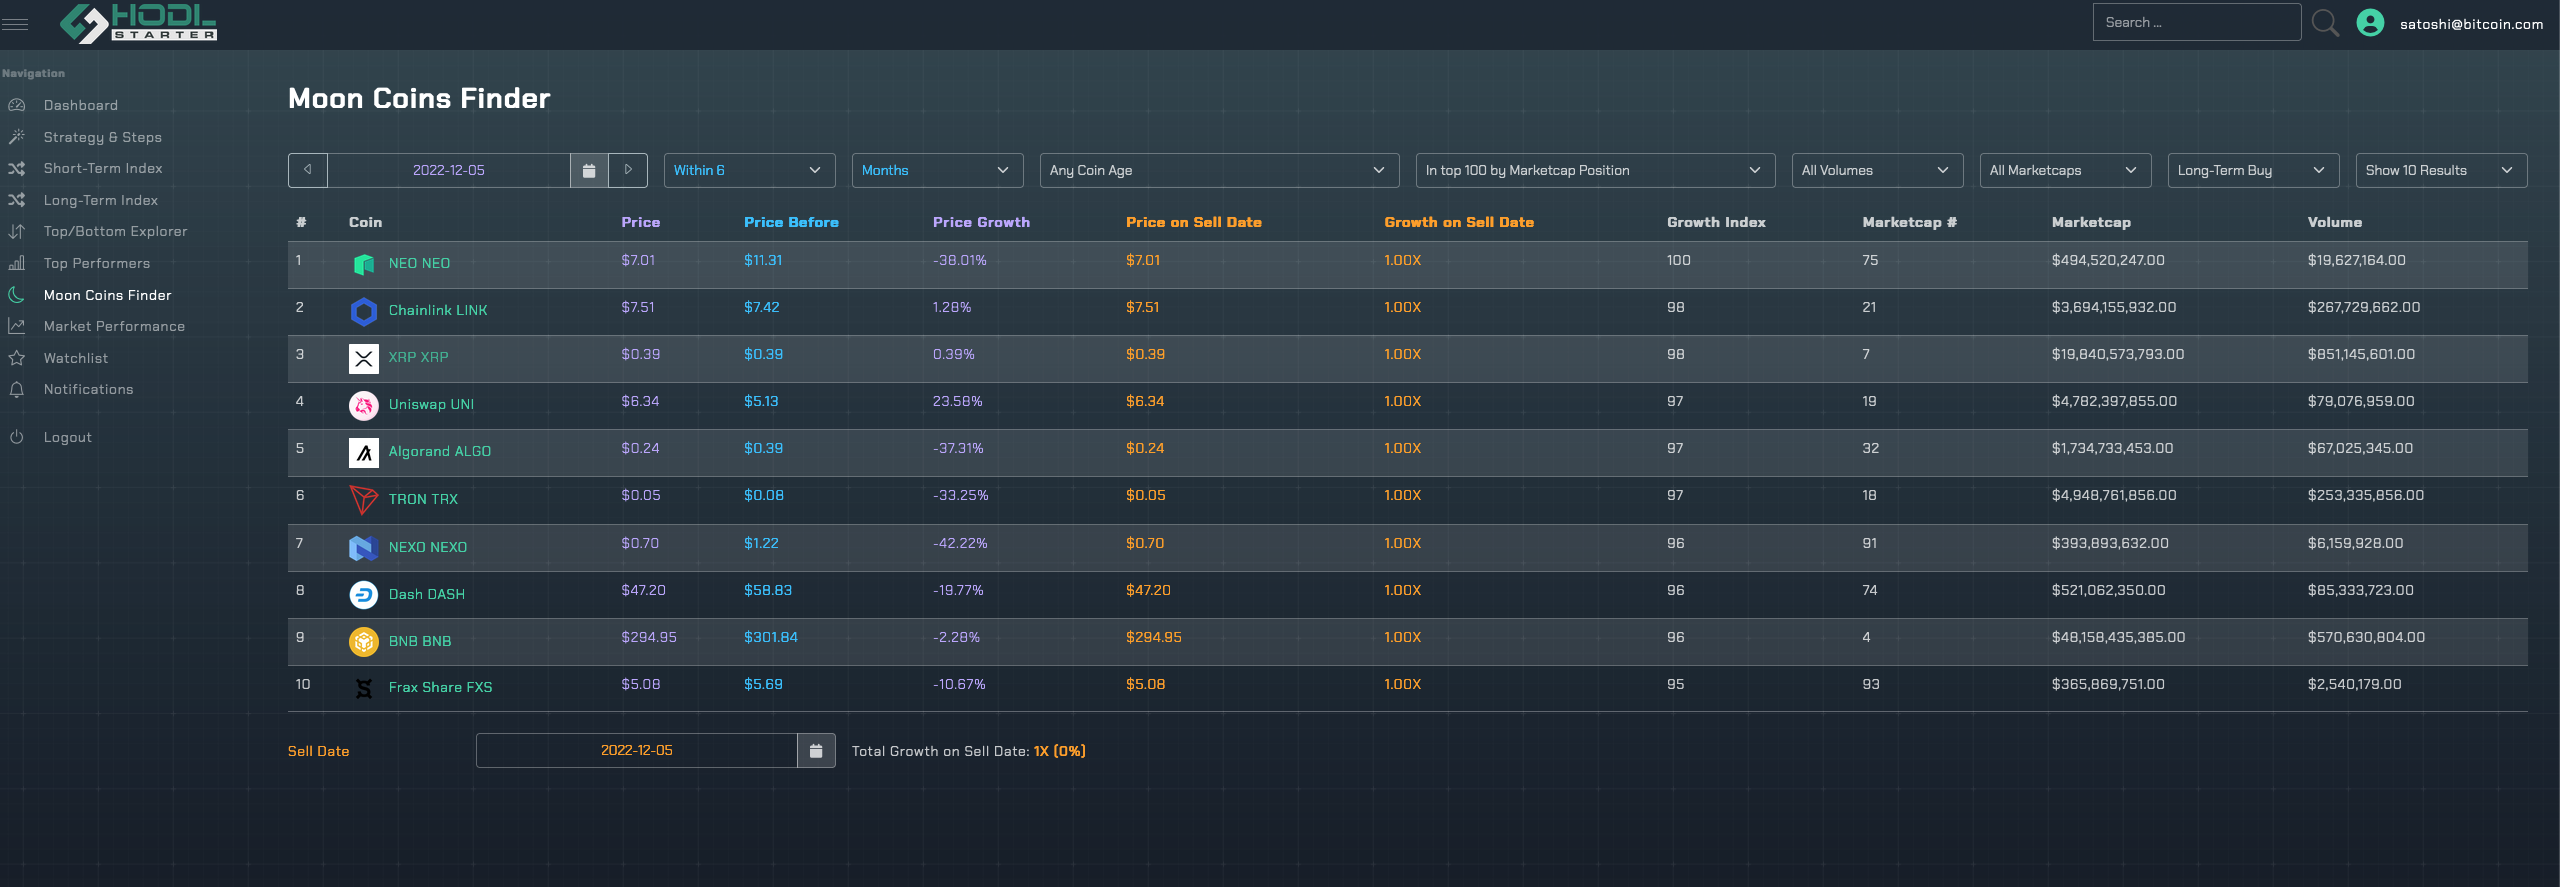Click the next date arrow button
This screenshot has width=2560, height=887.
tap(628, 170)
